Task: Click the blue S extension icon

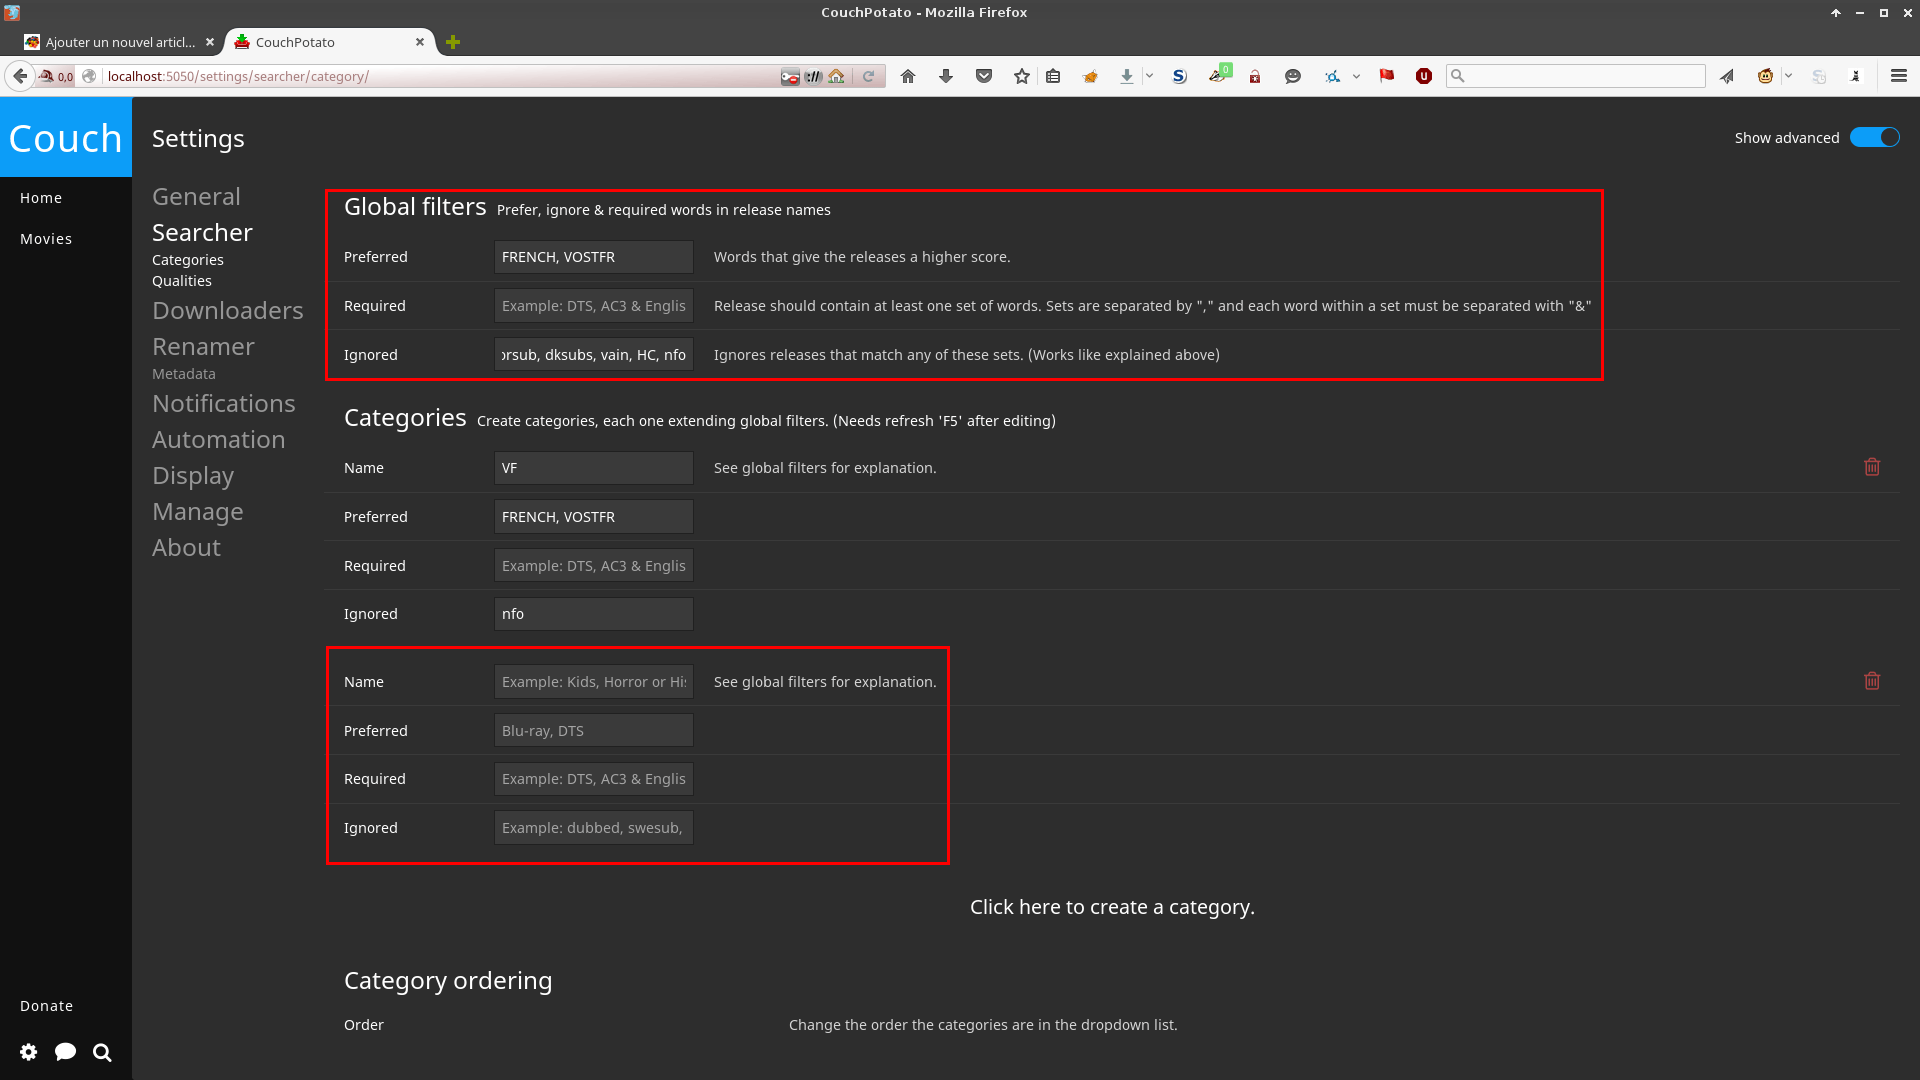Action: click(x=1180, y=76)
